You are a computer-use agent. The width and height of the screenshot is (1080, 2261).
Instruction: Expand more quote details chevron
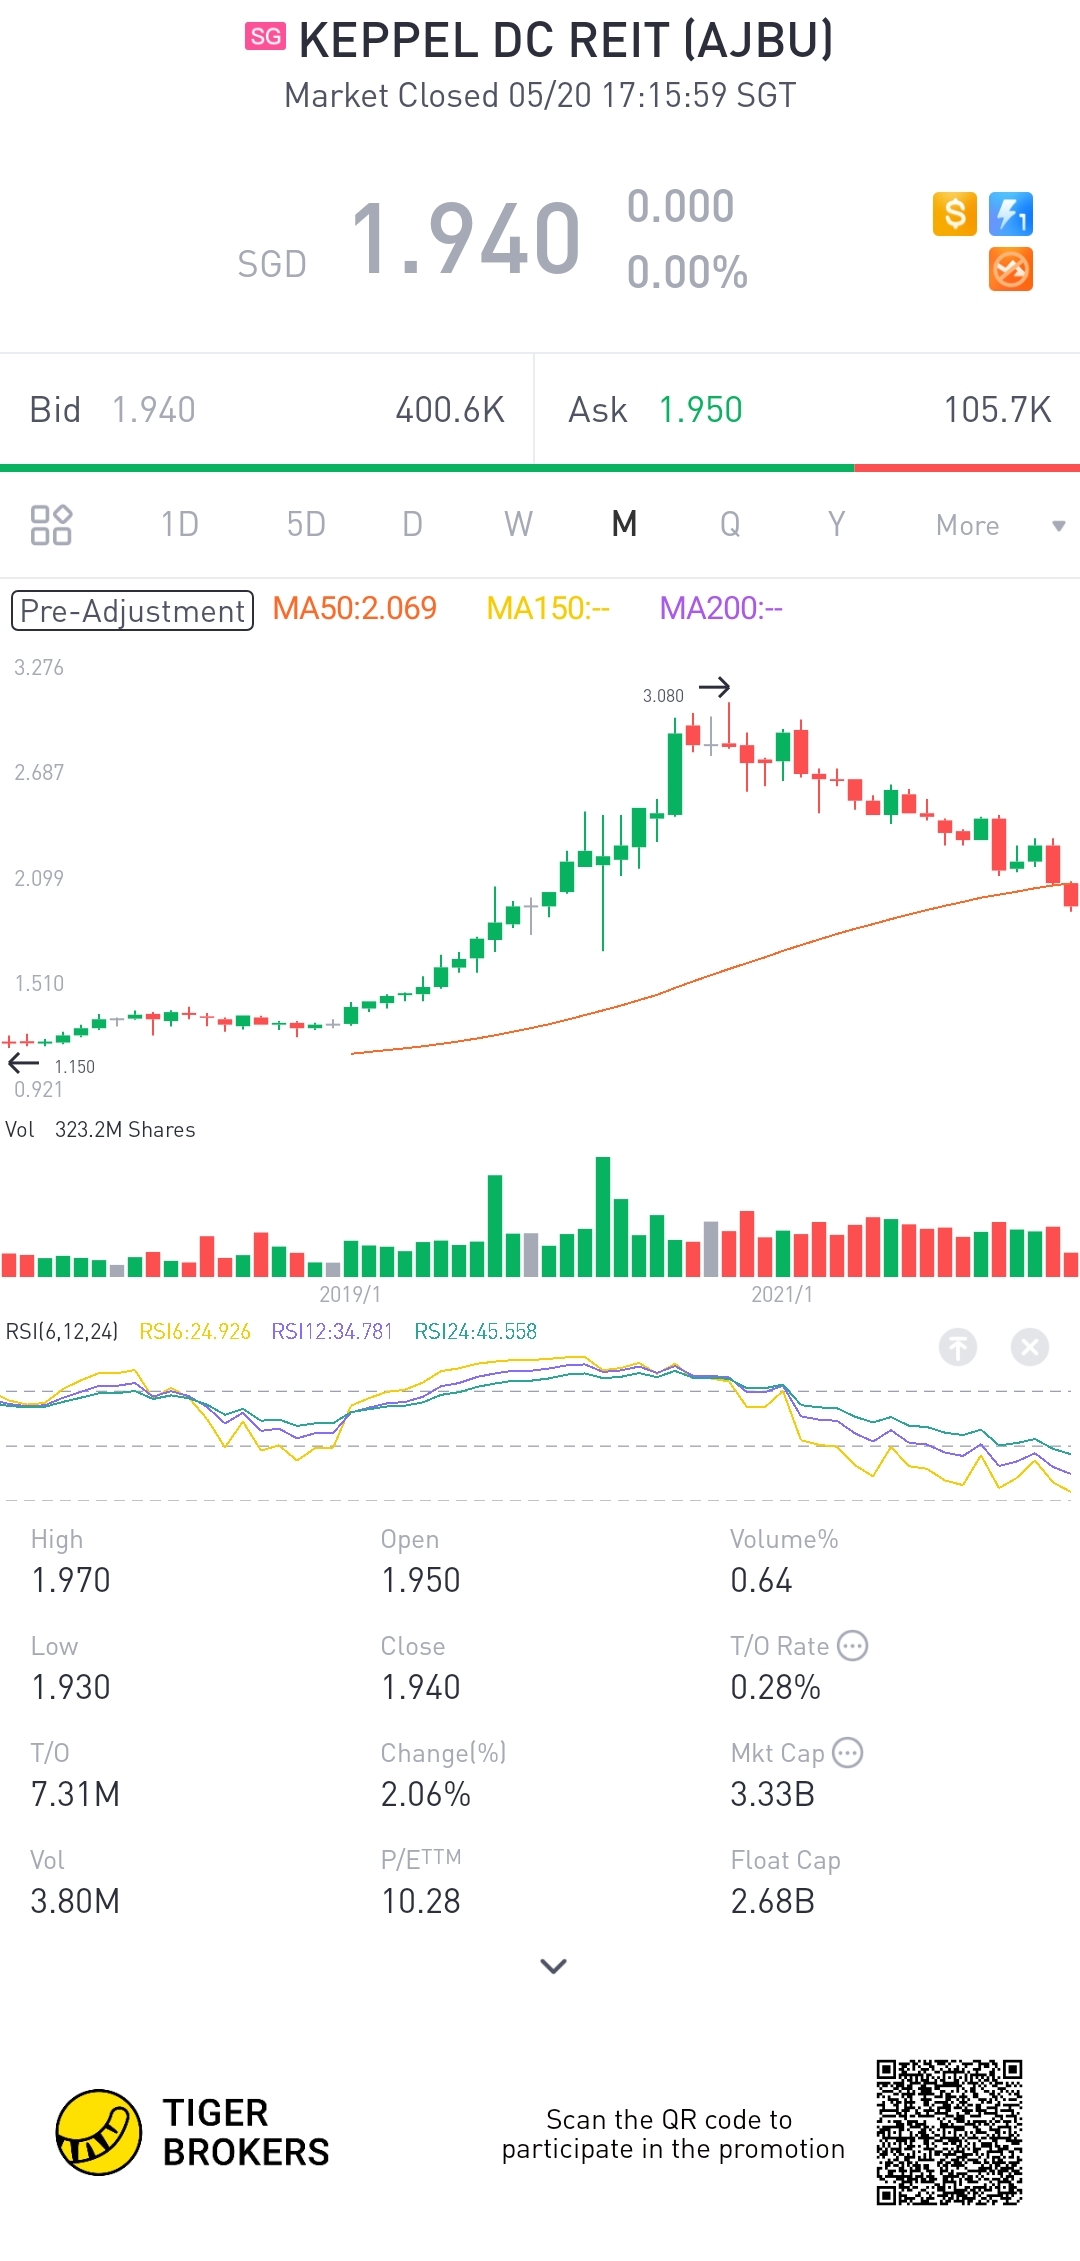tap(553, 1966)
